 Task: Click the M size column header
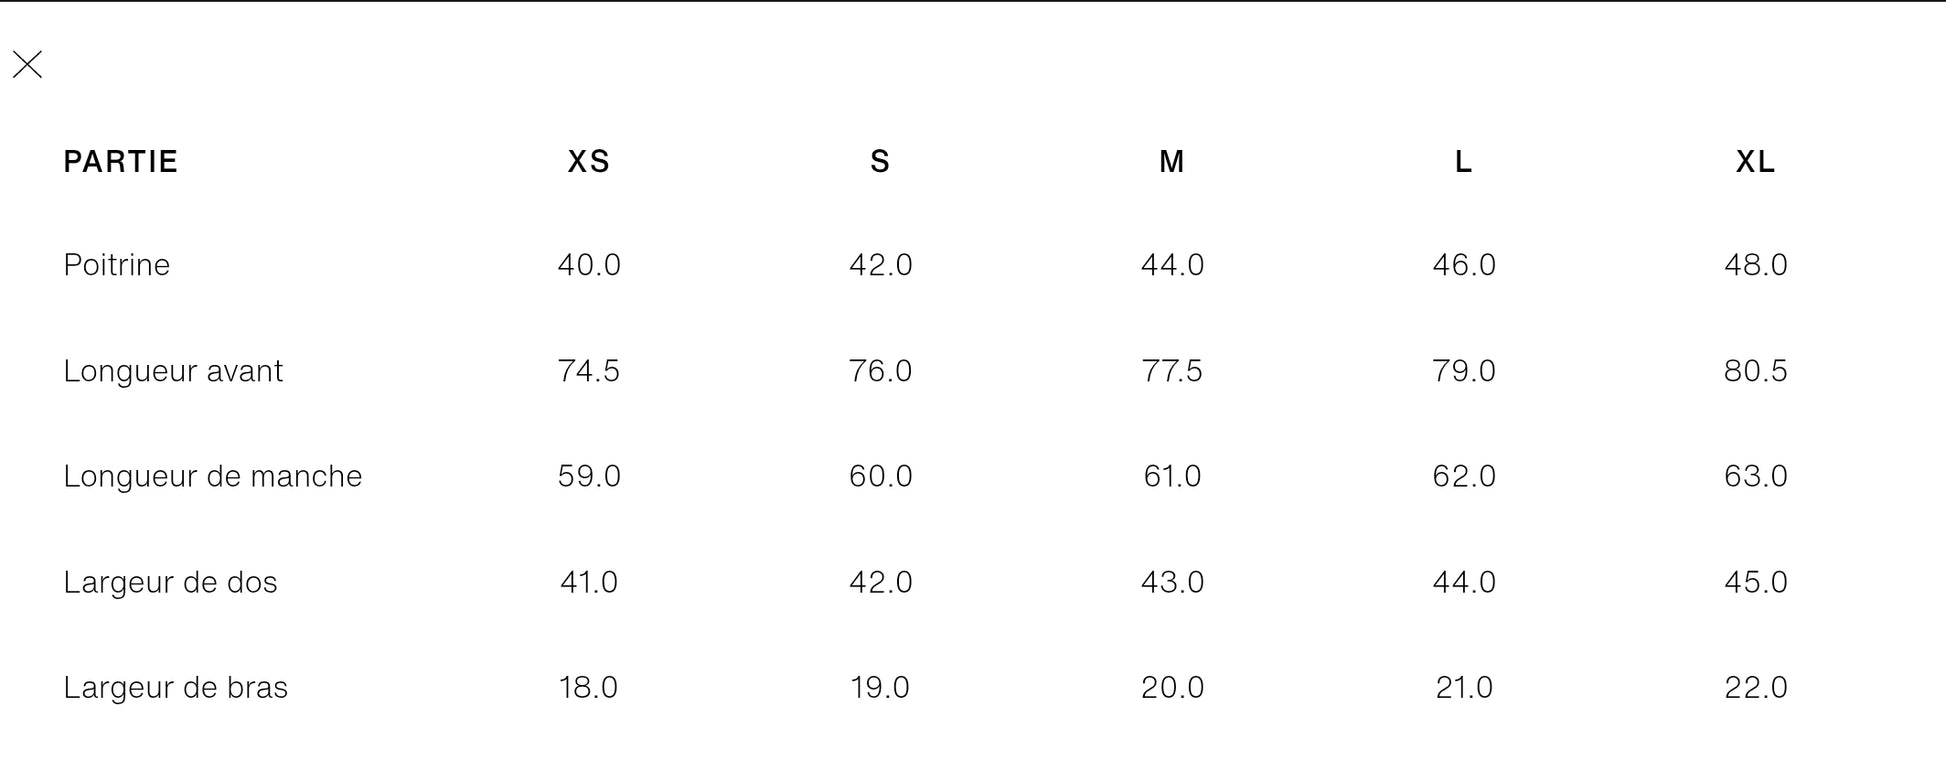[1172, 162]
